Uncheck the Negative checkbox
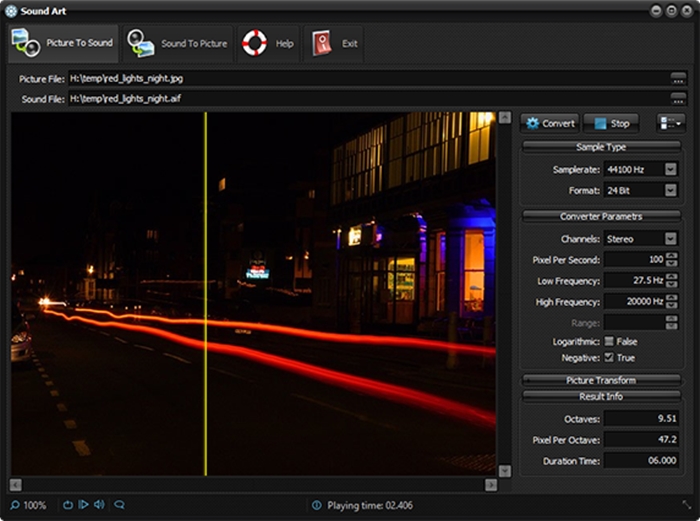 coord(609,358)
